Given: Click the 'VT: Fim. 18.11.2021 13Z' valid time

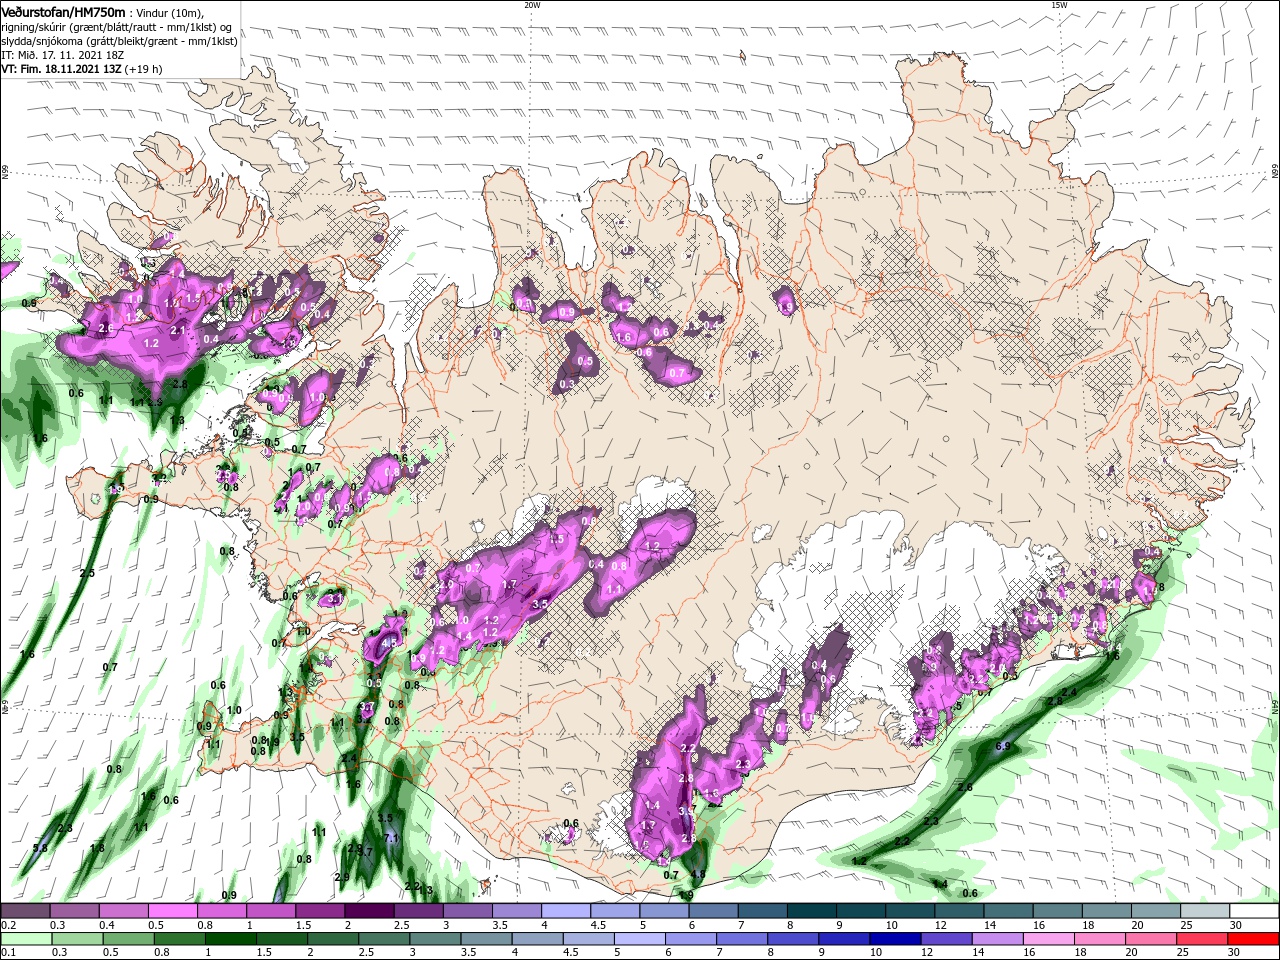Looking at the screenshot, I should [x=62, y=69].
